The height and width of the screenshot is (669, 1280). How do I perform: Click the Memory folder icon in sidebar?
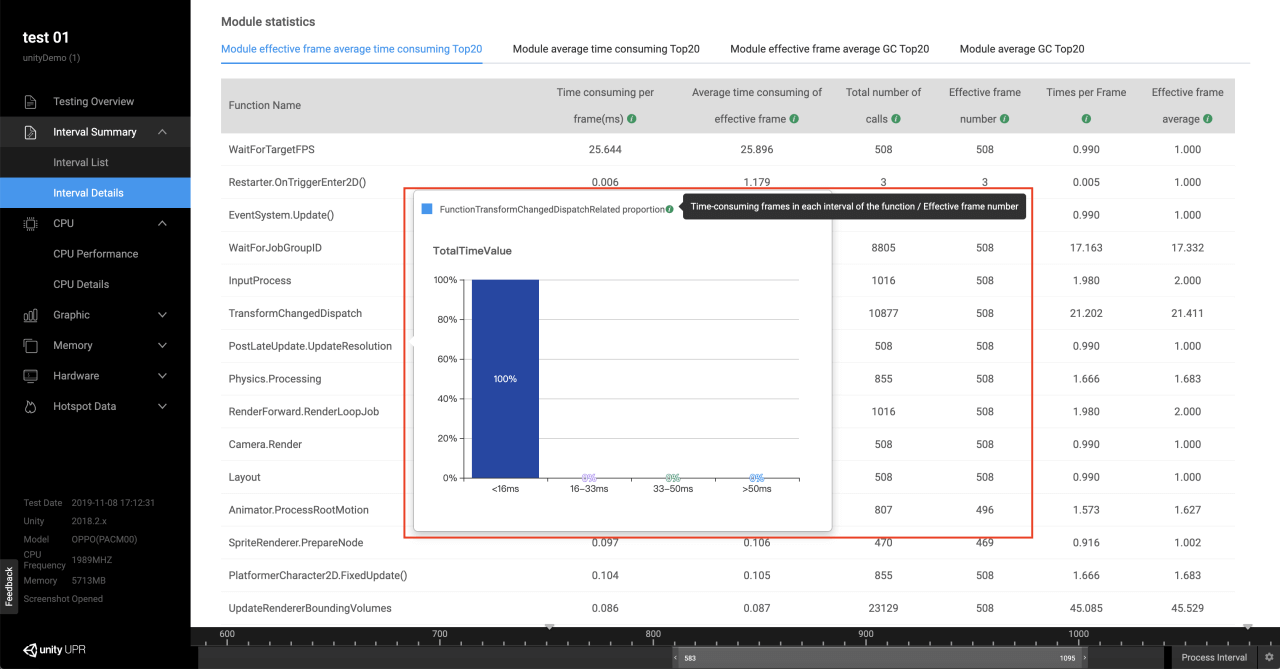point(31,346)
